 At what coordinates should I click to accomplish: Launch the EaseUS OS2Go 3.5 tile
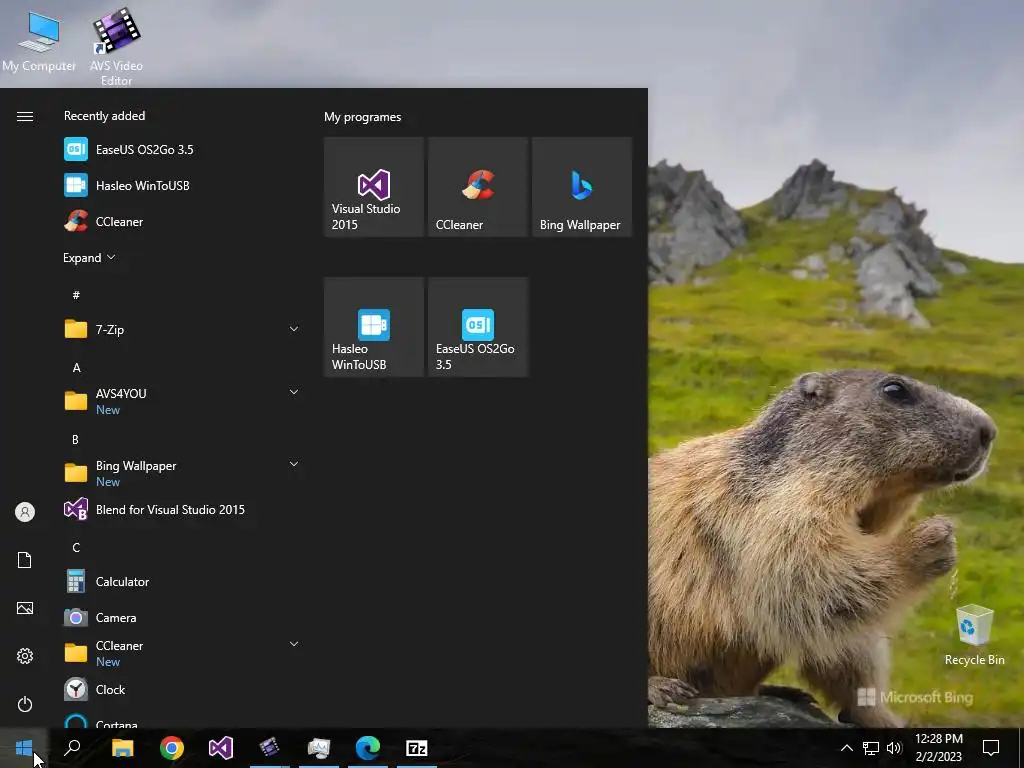[478, 327]
